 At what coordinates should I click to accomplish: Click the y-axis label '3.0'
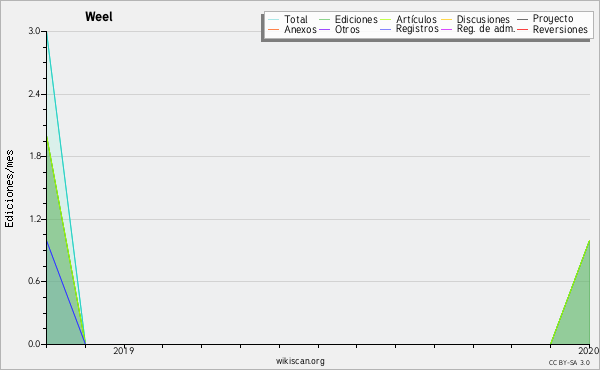34,31
